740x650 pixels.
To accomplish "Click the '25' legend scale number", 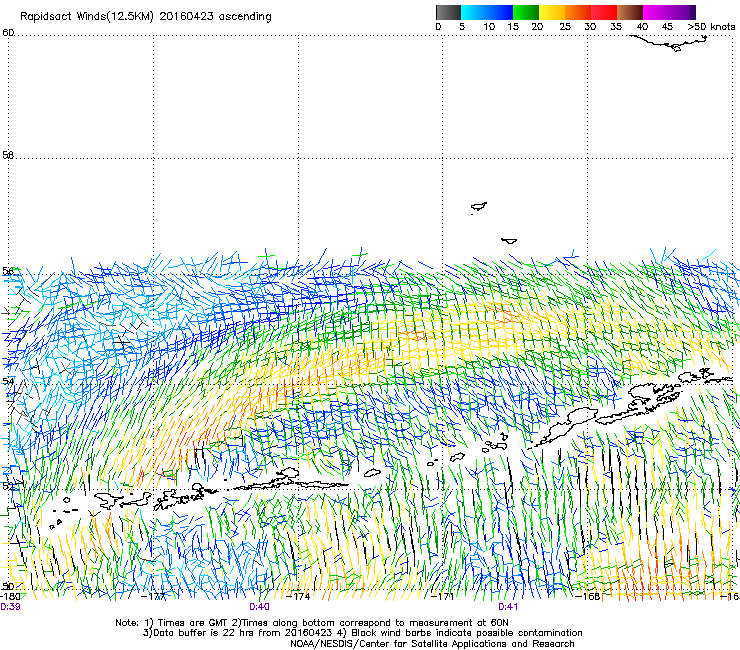I will tap(565, 27).
